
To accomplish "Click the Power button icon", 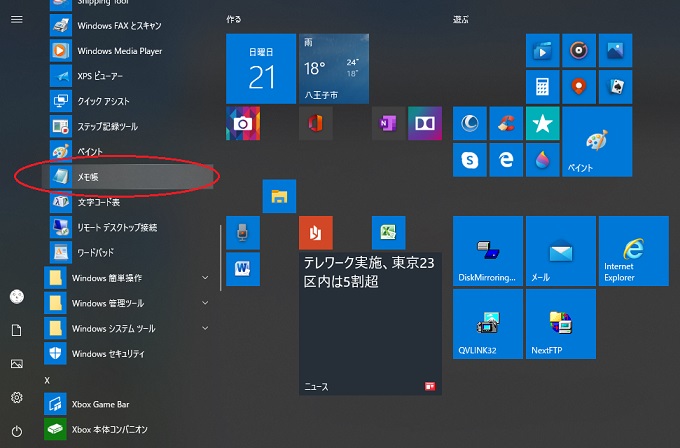I will [x=17, y=431].
